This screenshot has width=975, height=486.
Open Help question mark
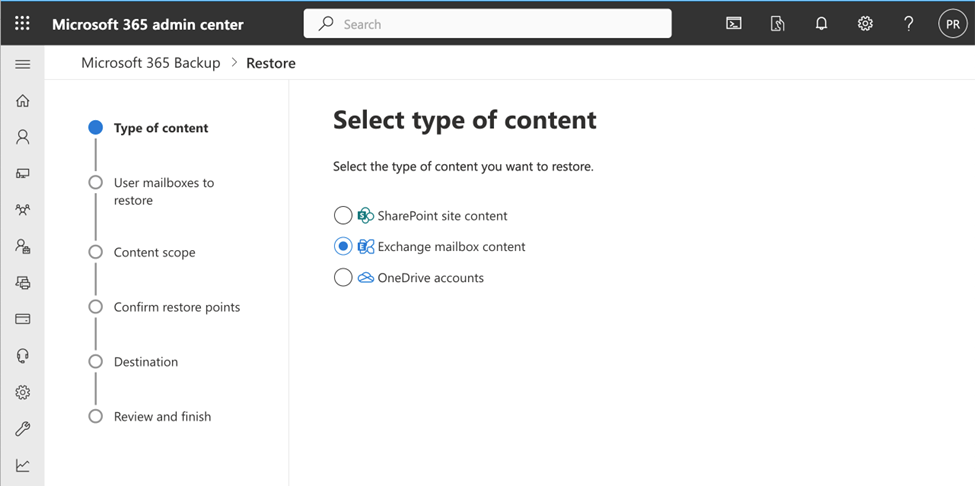click(x=908, y=24)
